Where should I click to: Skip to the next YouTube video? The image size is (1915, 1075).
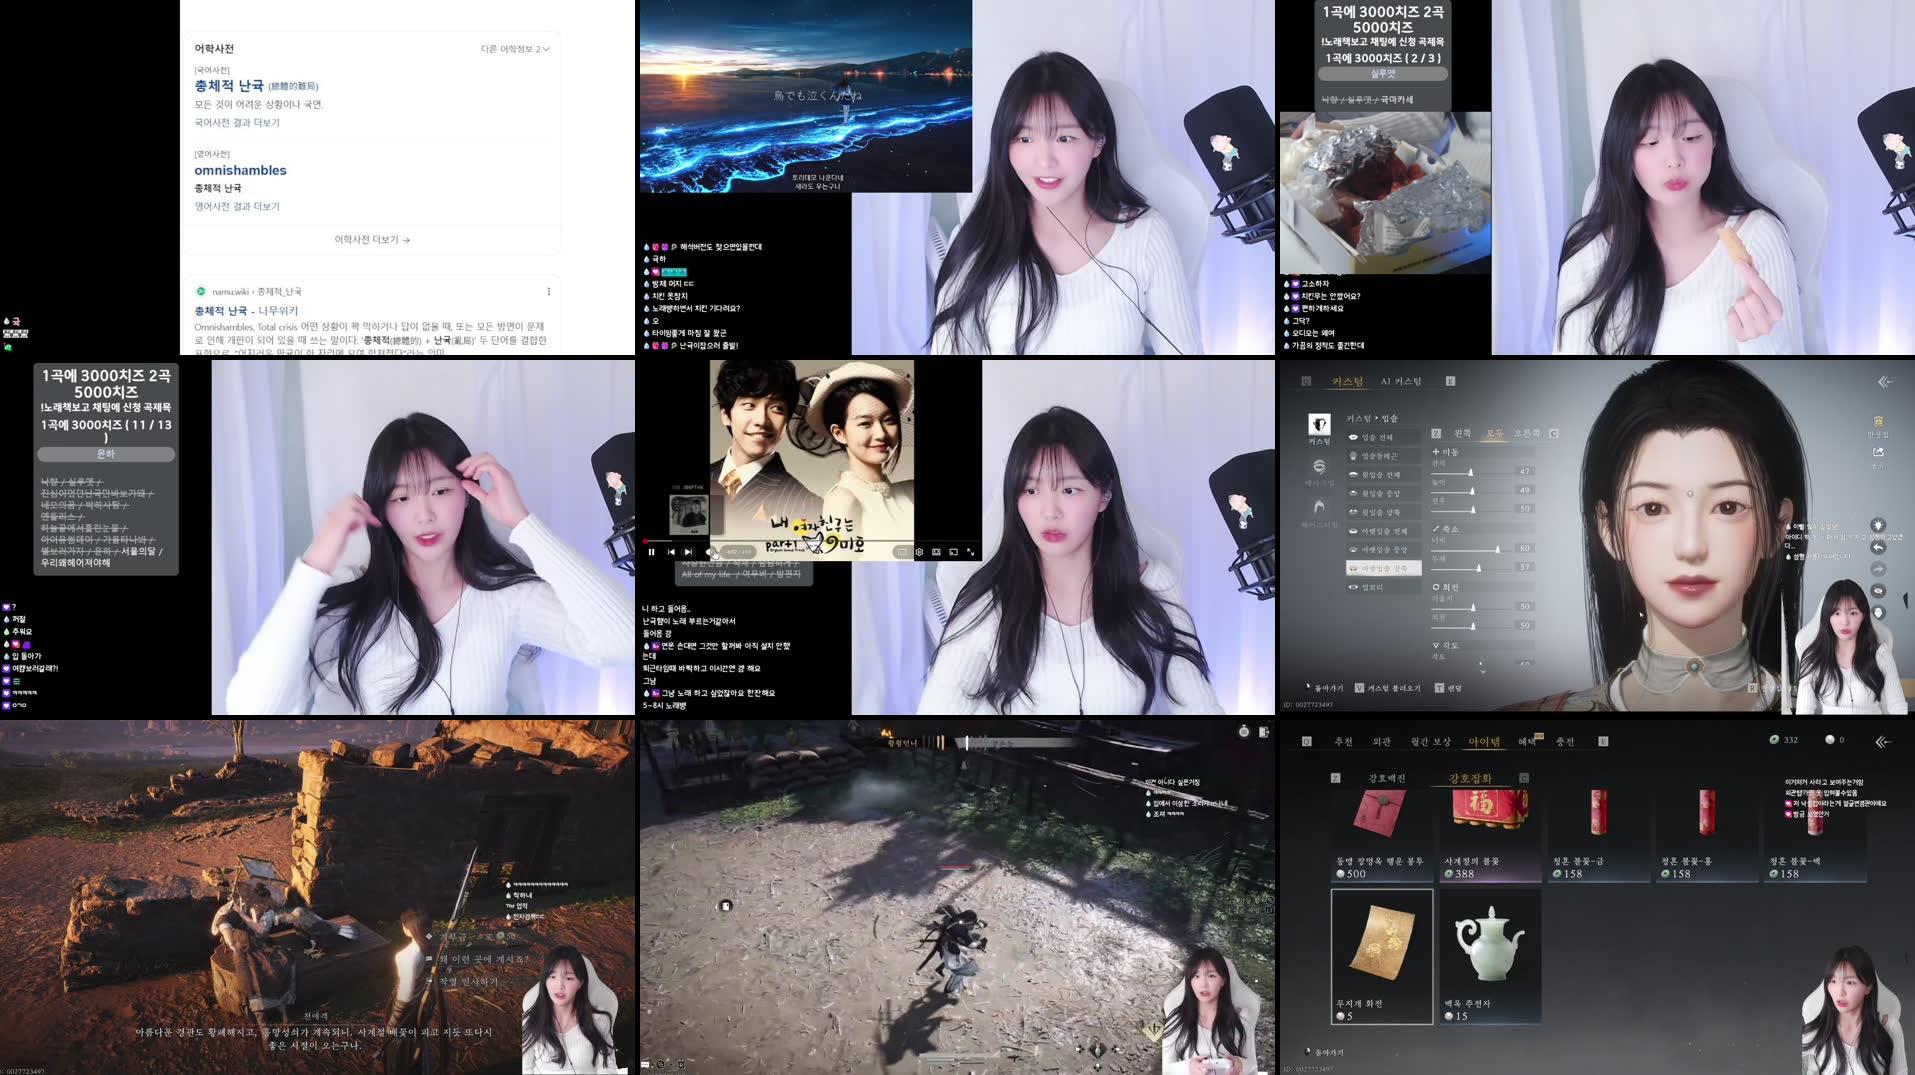pos(688,552)
